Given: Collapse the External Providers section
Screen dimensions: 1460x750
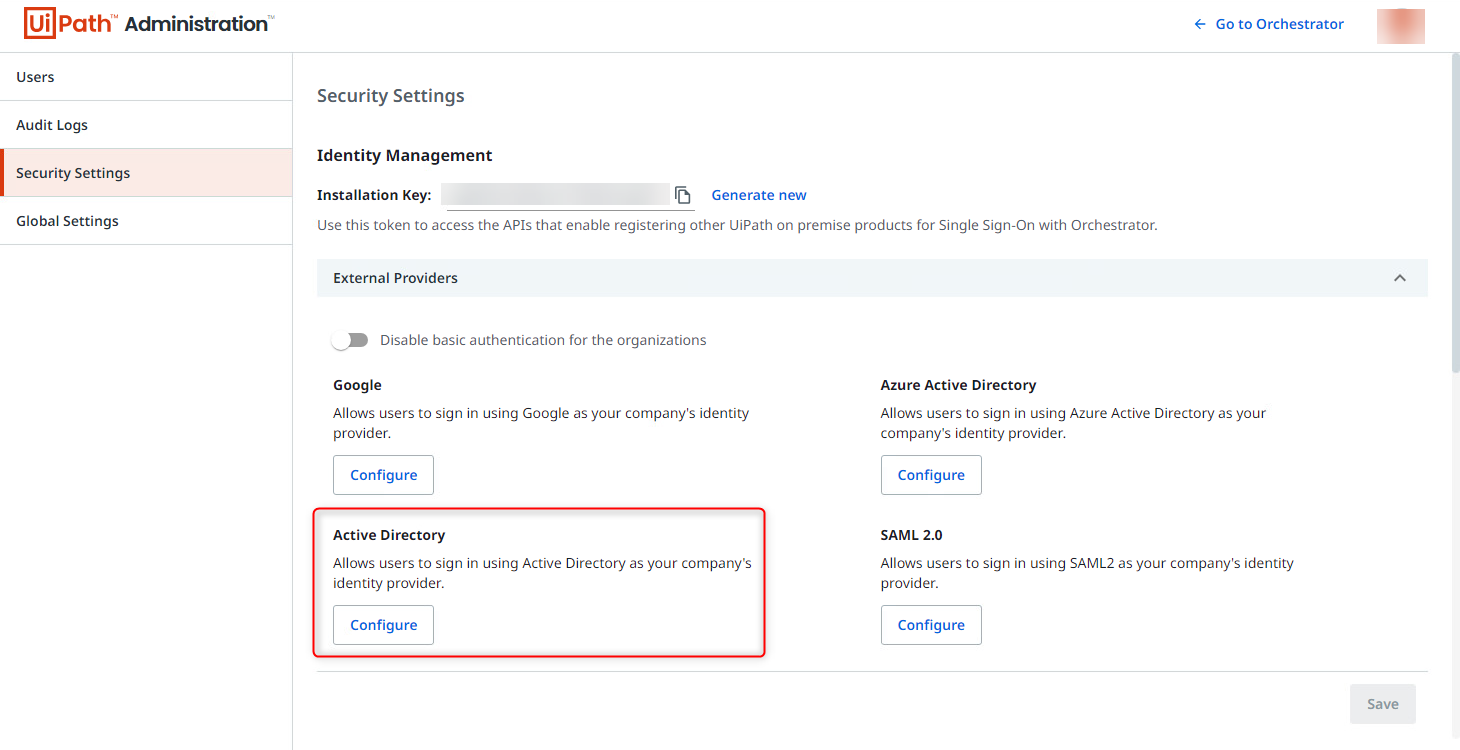Looking at the screenshot, I should (1400, 278).
